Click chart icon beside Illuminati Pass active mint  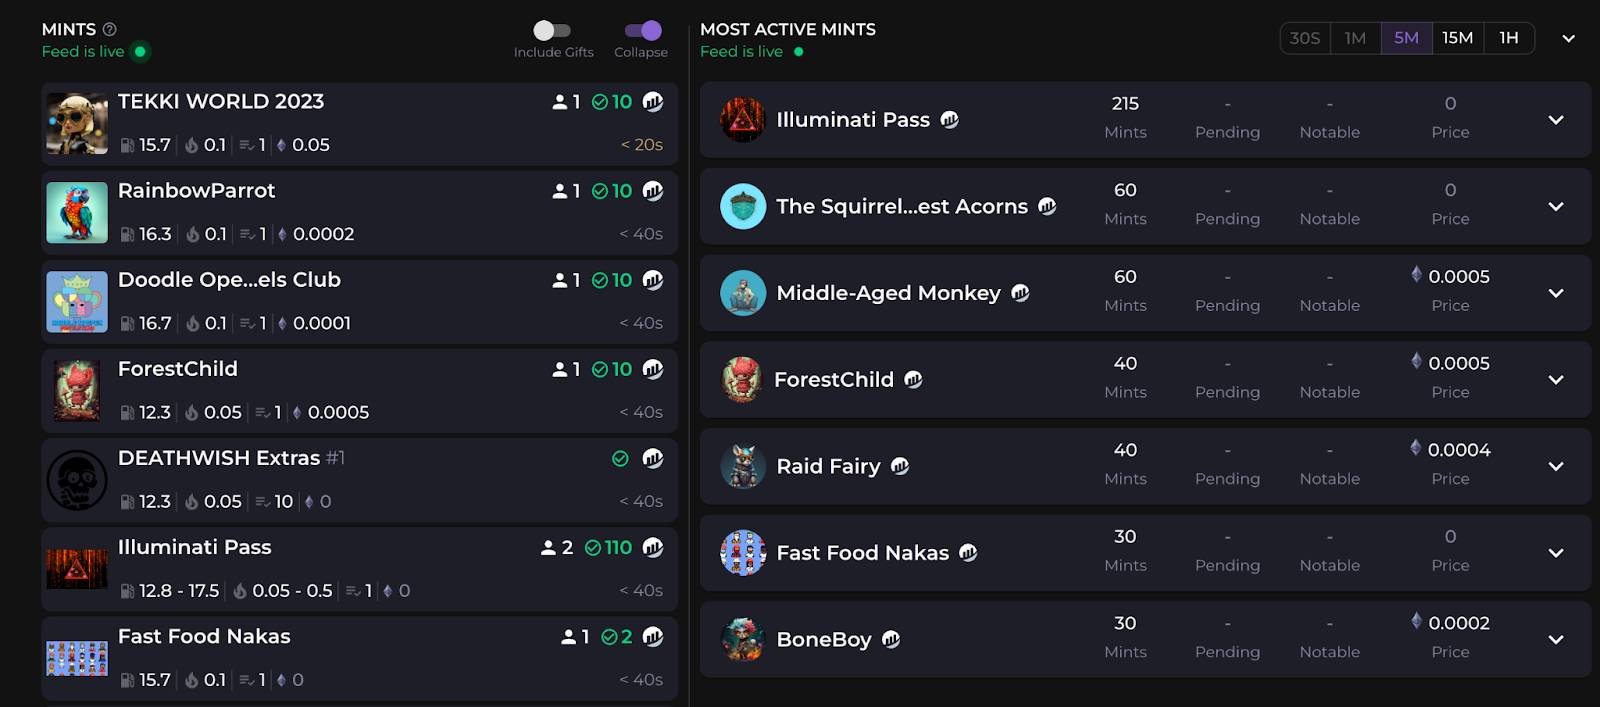click(x=950, y=120)
